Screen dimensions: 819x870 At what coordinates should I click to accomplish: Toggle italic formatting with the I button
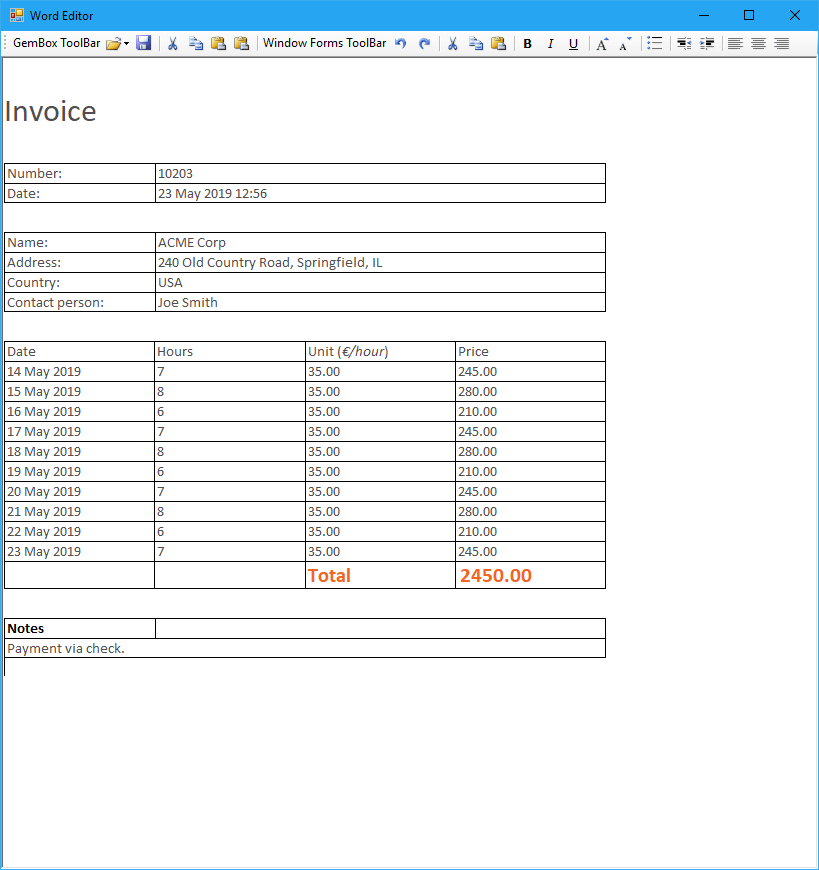tap(550, 43)
